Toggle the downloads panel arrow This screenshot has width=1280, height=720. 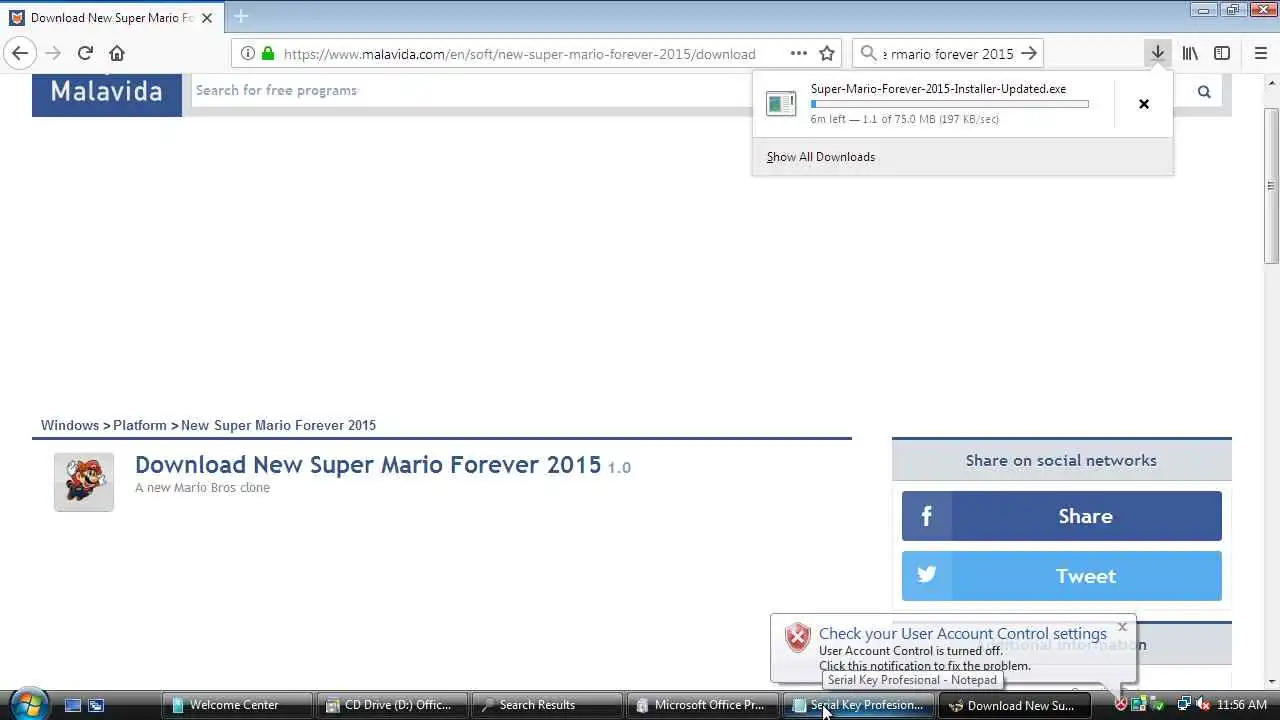[x=1157, y=53]
